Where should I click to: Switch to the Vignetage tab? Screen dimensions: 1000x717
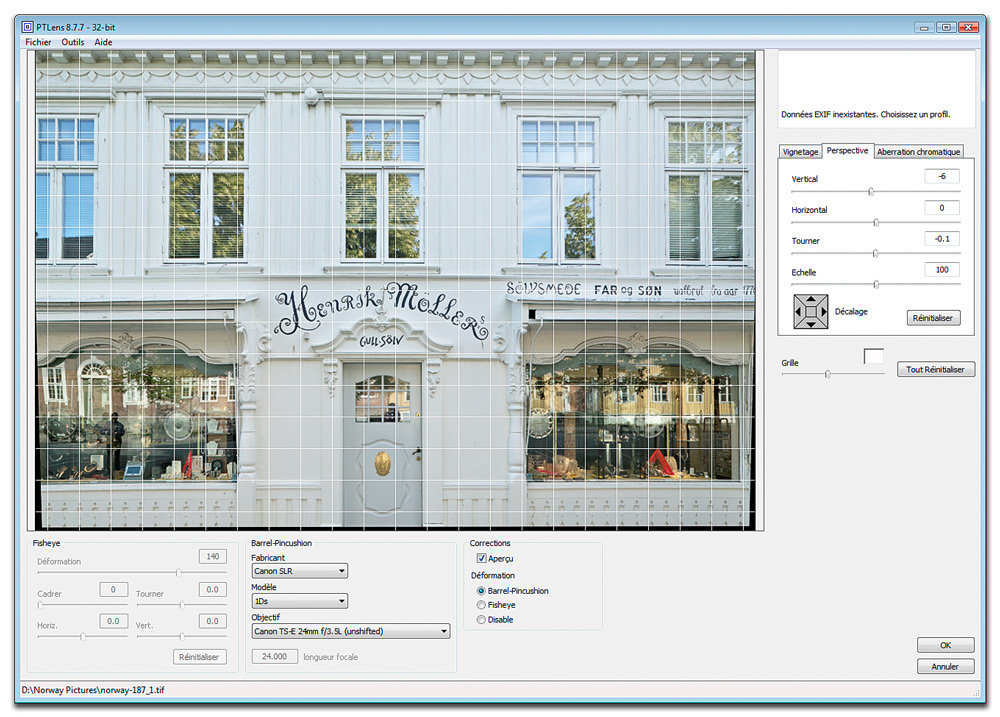click(x=800, y=152)
